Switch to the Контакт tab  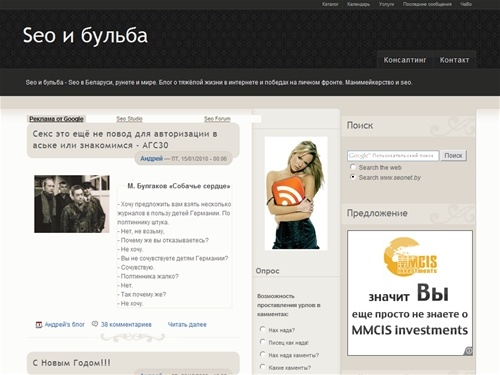454,60
